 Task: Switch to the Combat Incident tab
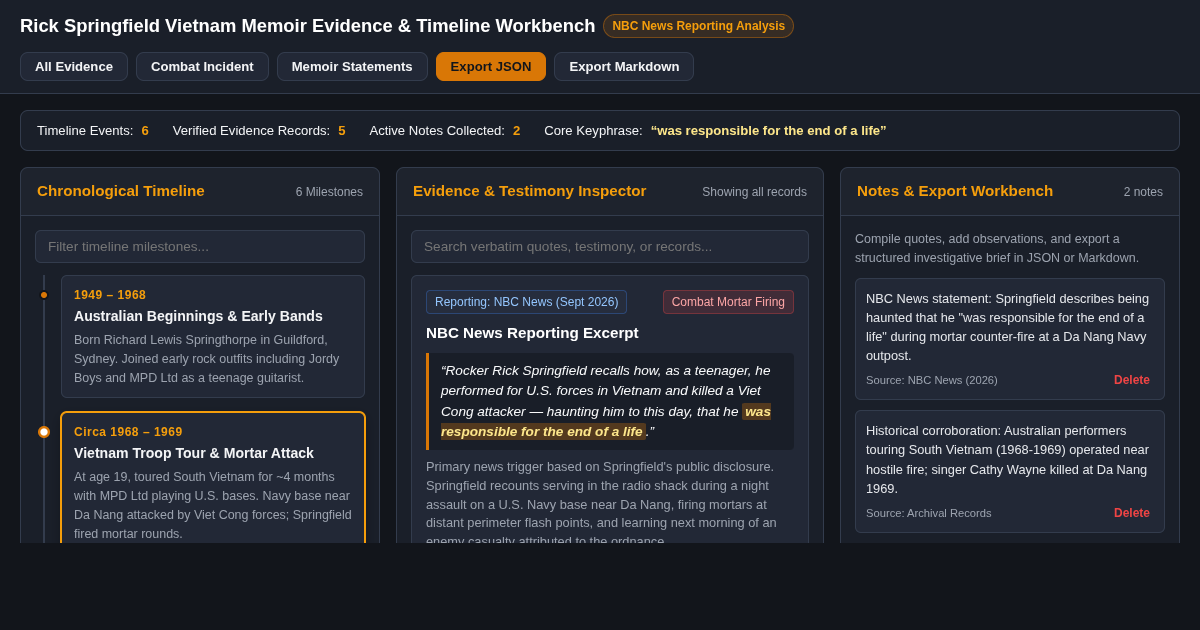pyautogui.click(x=202, y=67)
